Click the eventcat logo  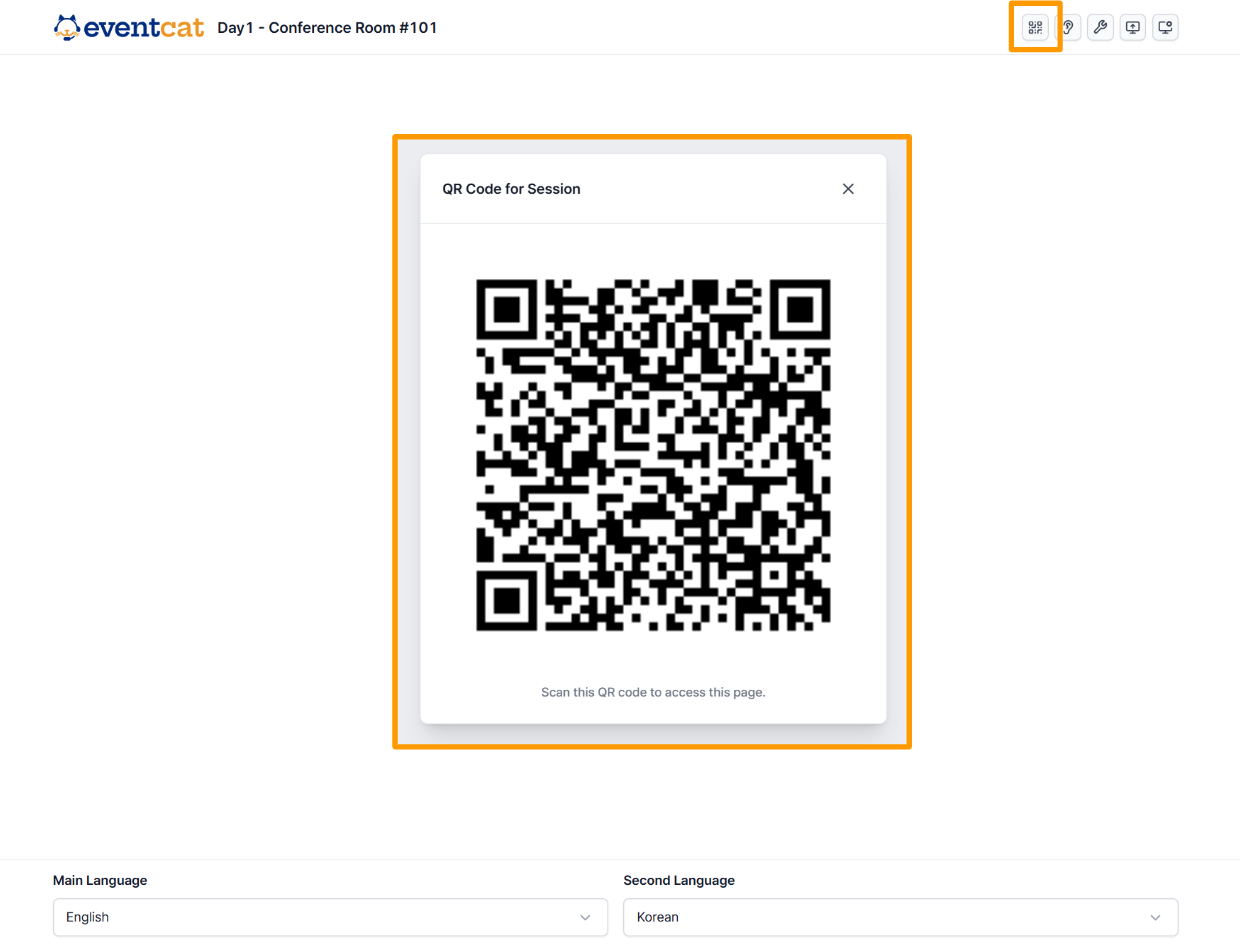(x=129, y=27)
